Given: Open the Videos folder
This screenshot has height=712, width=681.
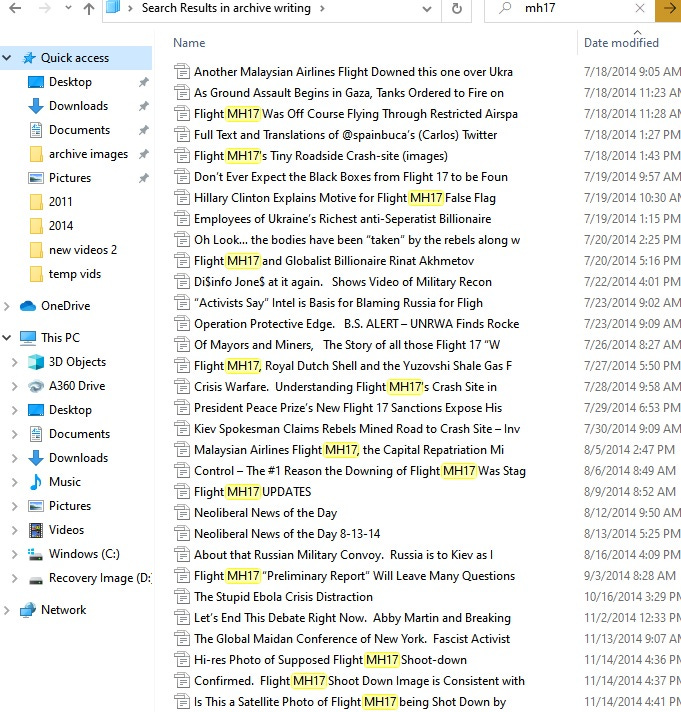Looking at the screenshot, I should tap(66, 530).
